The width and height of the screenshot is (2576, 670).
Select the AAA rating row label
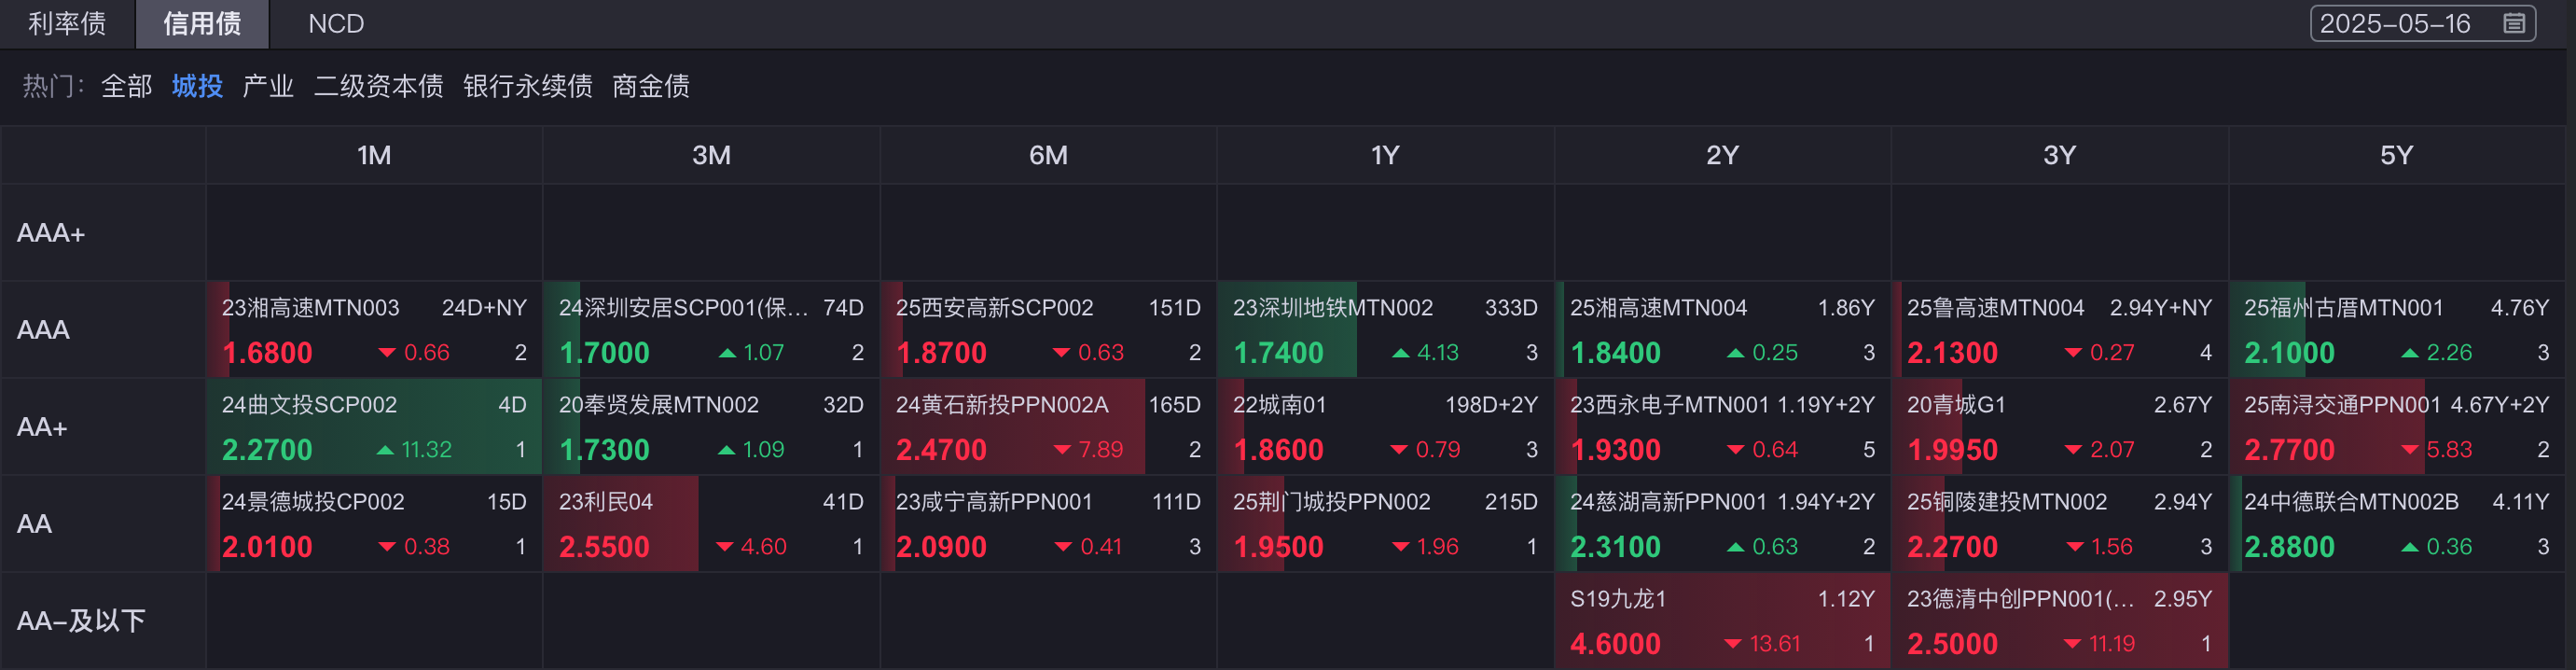point(43,330)
